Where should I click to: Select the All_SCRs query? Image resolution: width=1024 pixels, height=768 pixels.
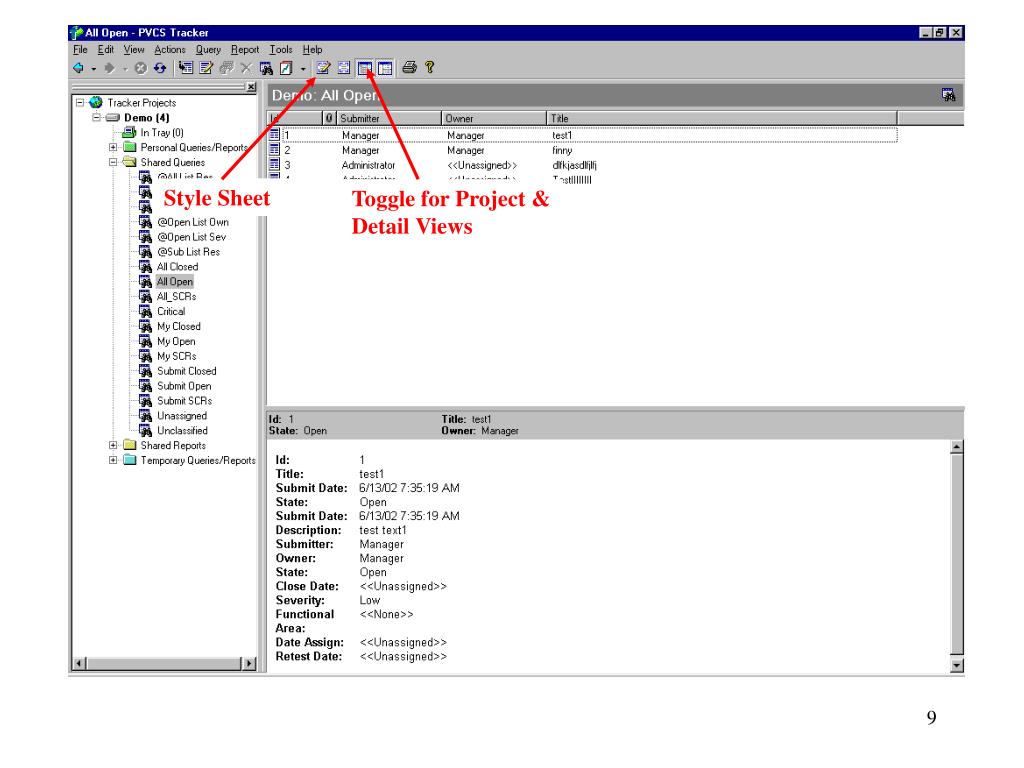coord(176,296)
